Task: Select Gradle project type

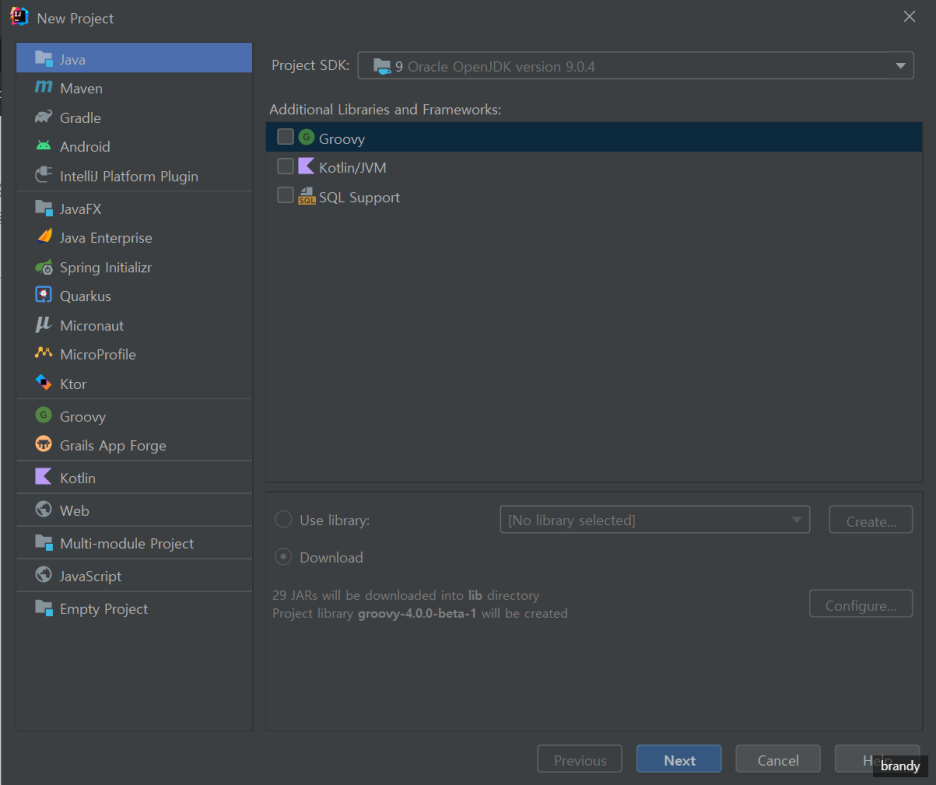Action: [134, 118]
